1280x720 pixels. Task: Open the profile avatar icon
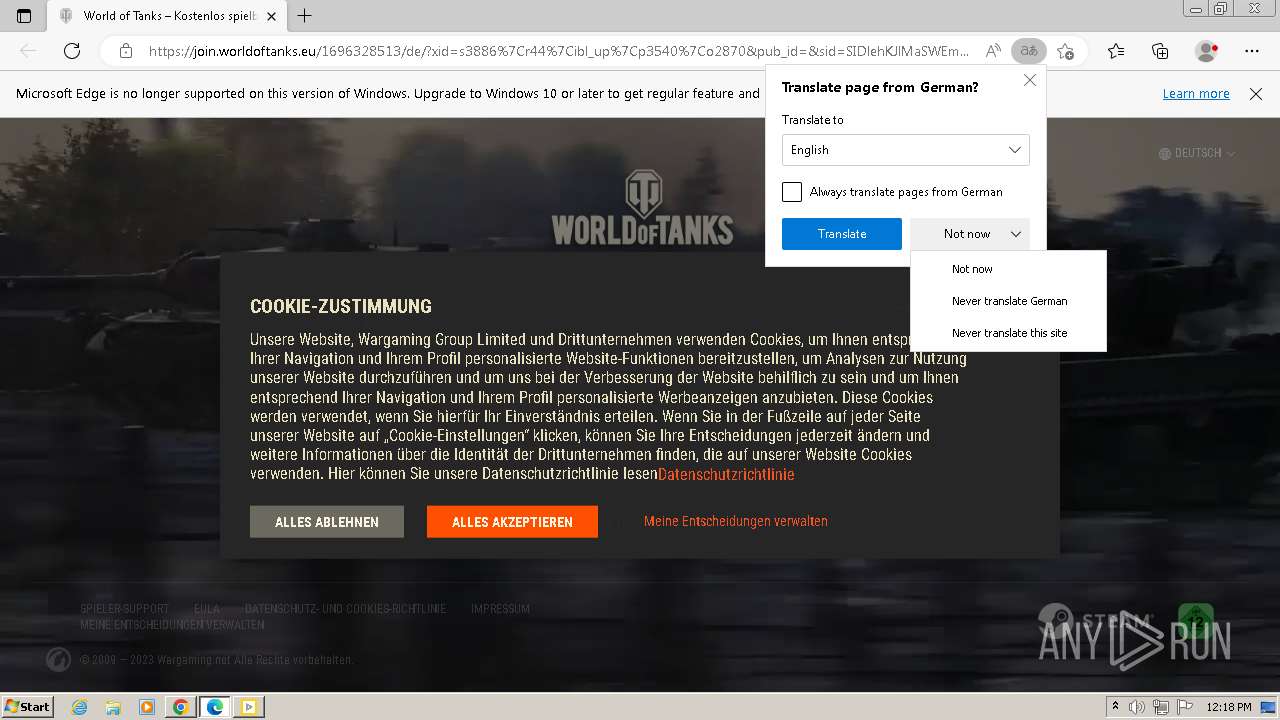(x=1206, y=51)
